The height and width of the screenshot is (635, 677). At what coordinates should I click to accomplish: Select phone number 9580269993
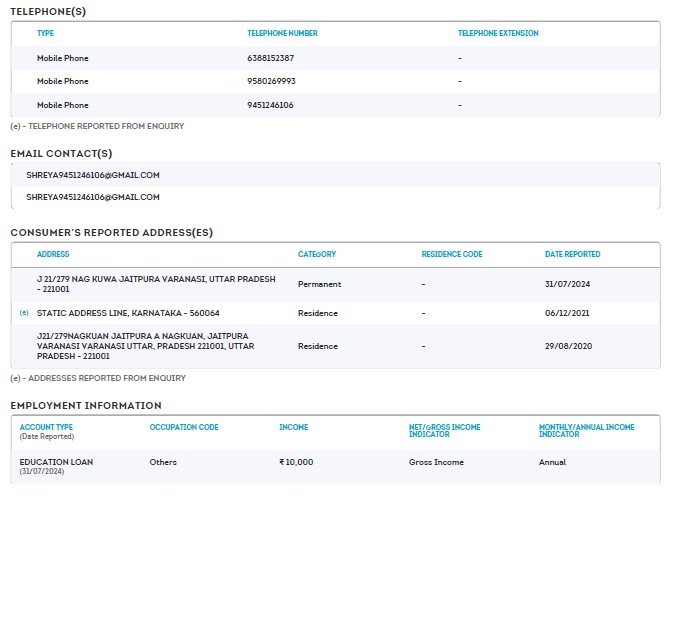[x=271, y=81]
